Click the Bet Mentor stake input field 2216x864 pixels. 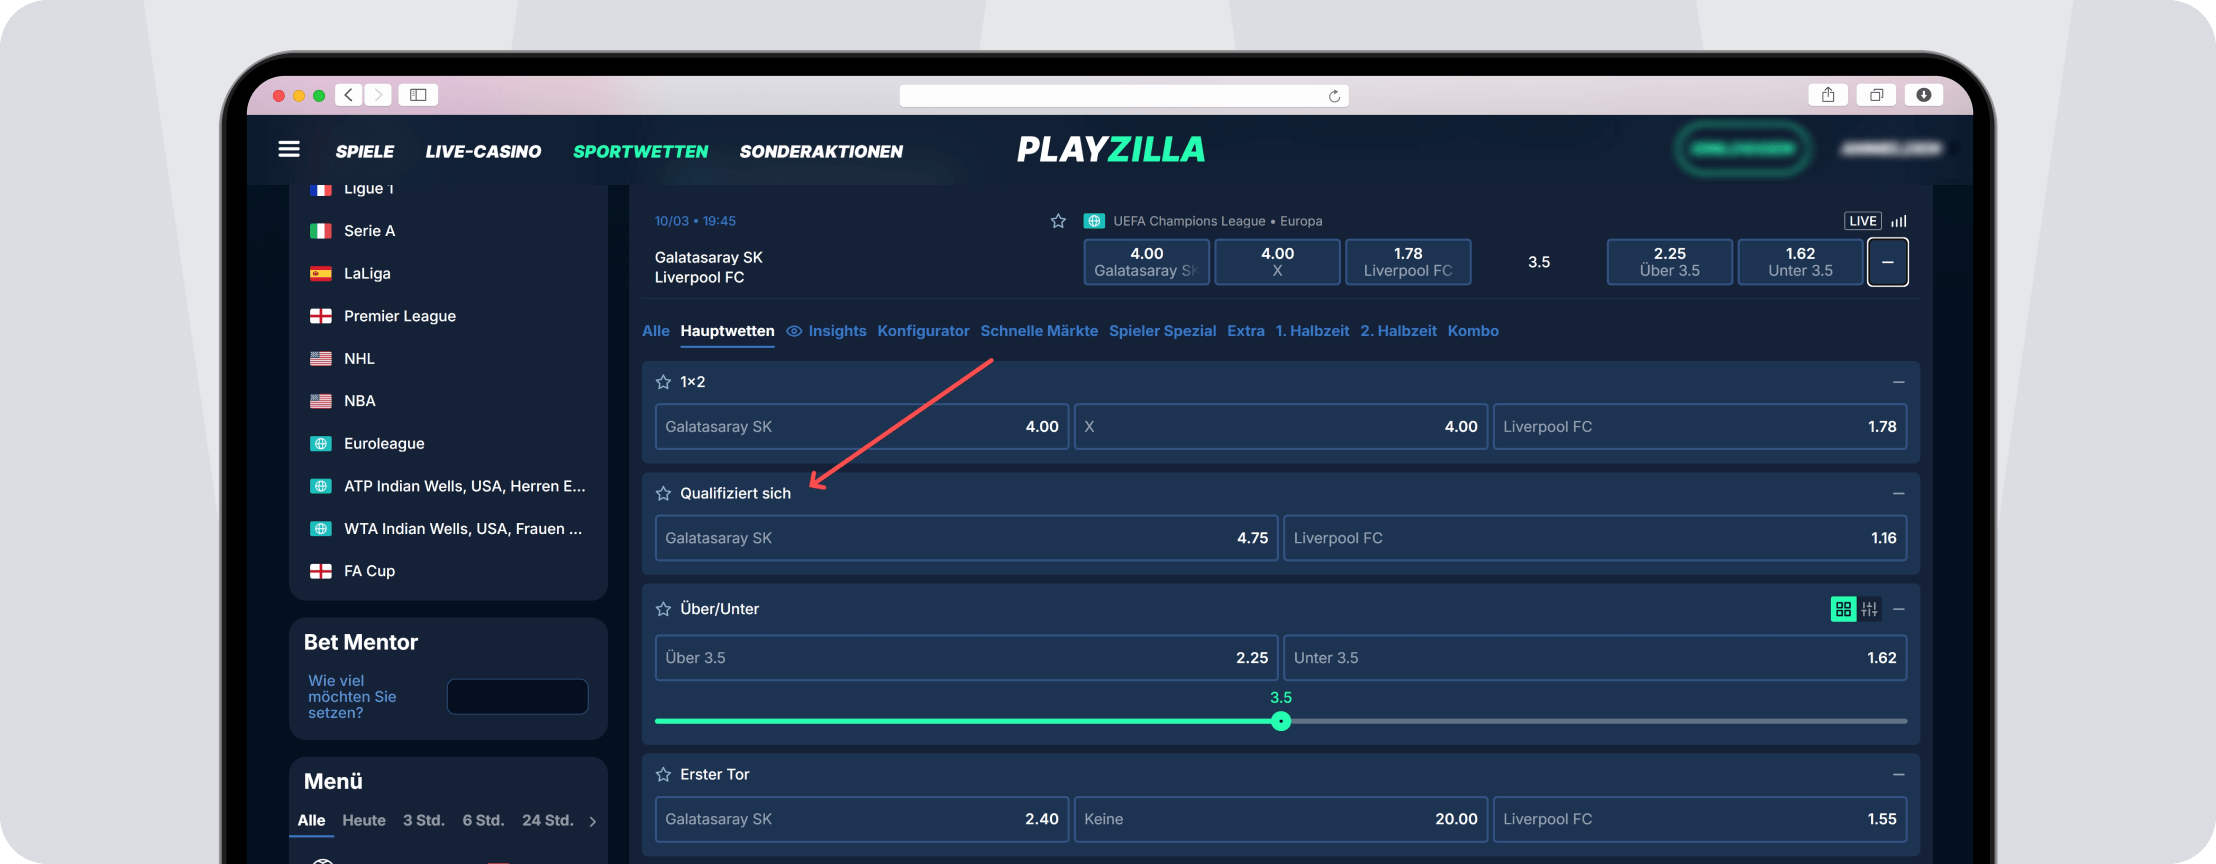point(517,697)
